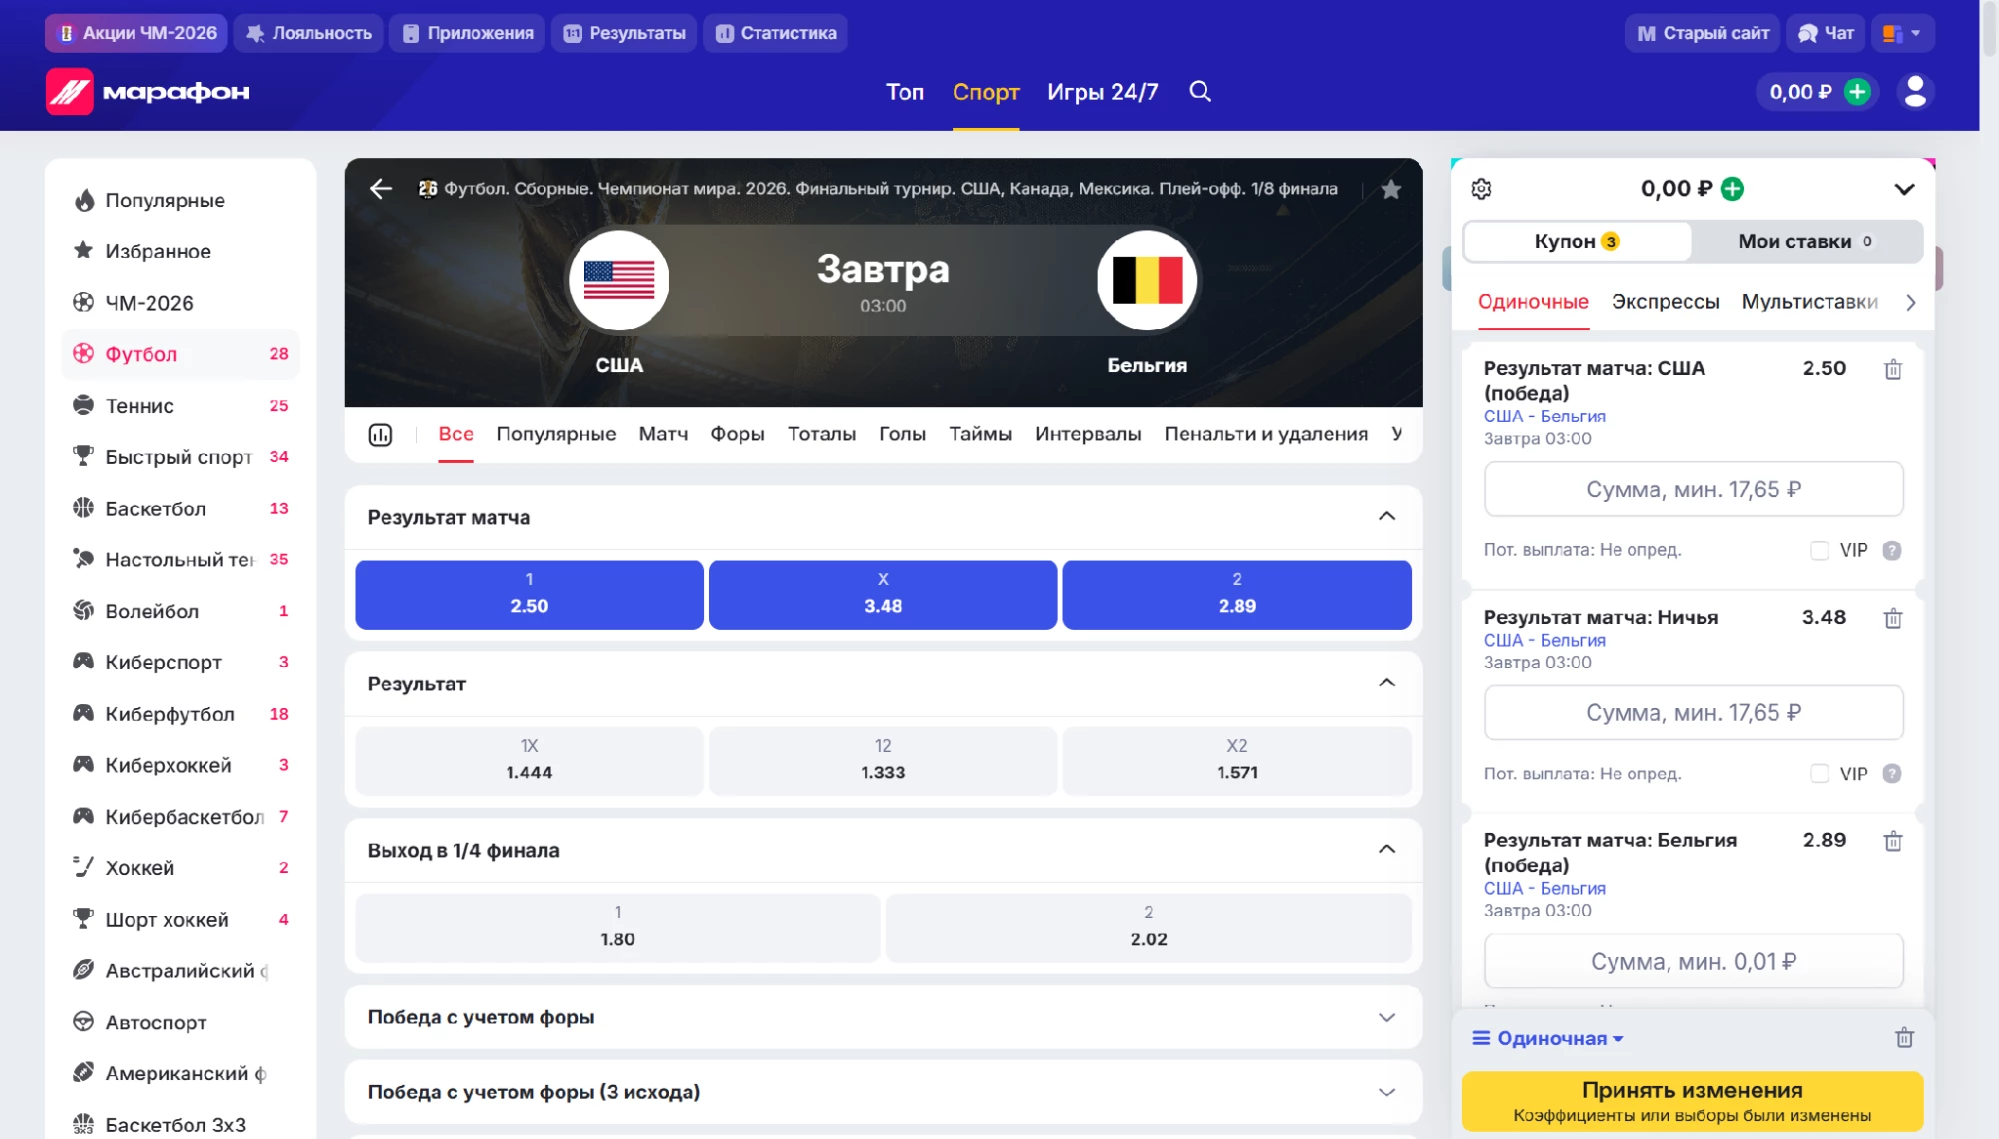Toggle draw X odds 3.48

(x=883, y=595)
